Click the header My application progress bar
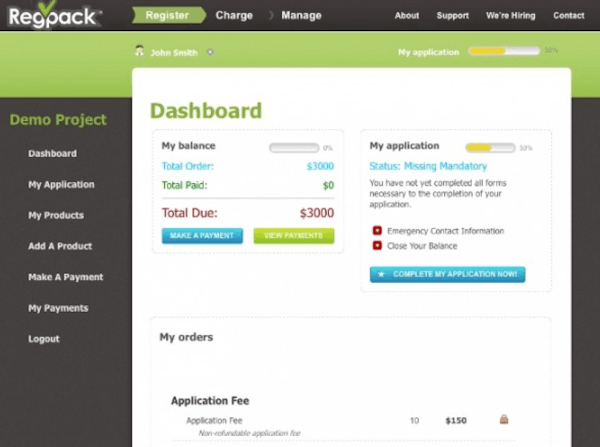The image size is (600, 447). tap(504, 51)
